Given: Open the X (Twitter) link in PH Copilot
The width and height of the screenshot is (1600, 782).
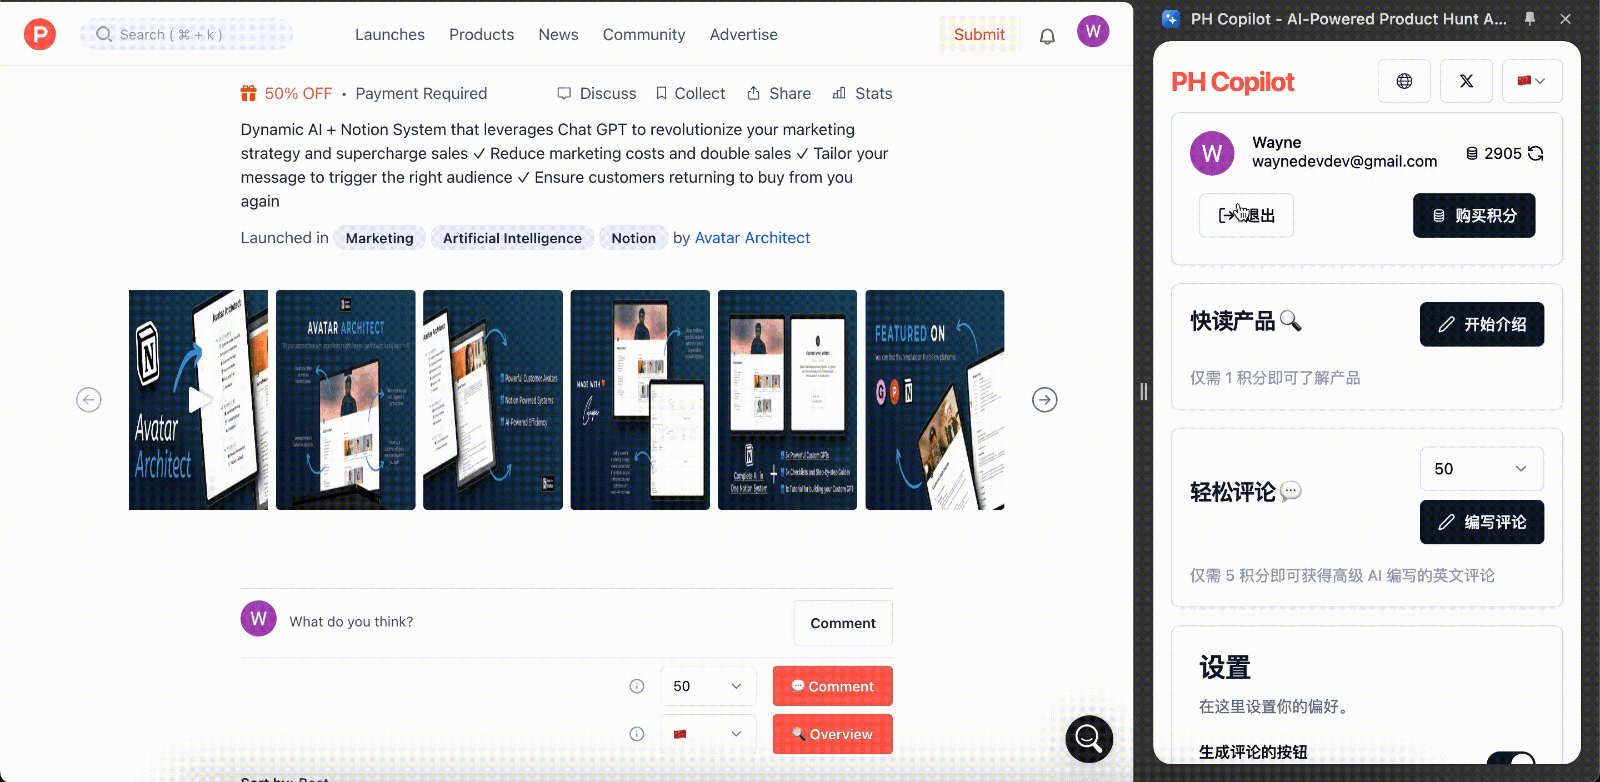Looking at the screenshot, I should tap(1466, 81).
